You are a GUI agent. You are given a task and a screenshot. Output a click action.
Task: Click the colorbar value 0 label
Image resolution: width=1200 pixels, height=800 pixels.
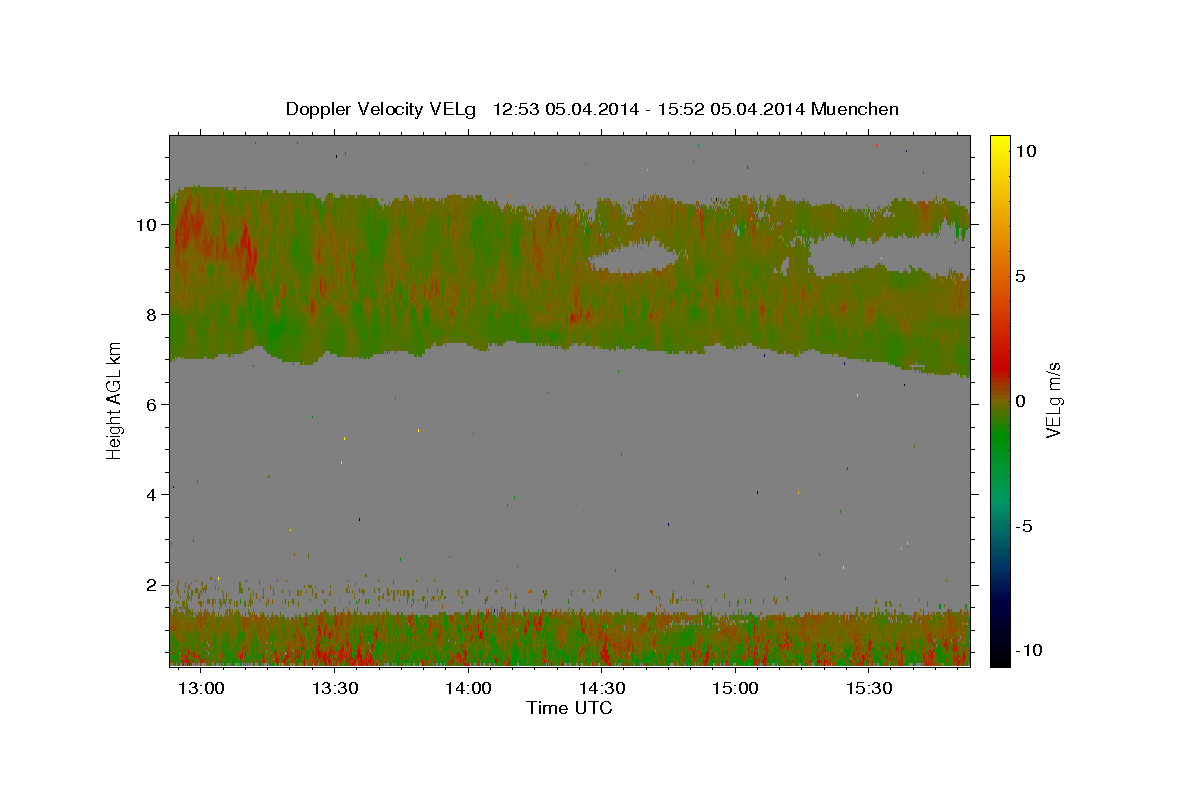(x=1020, y=401)
